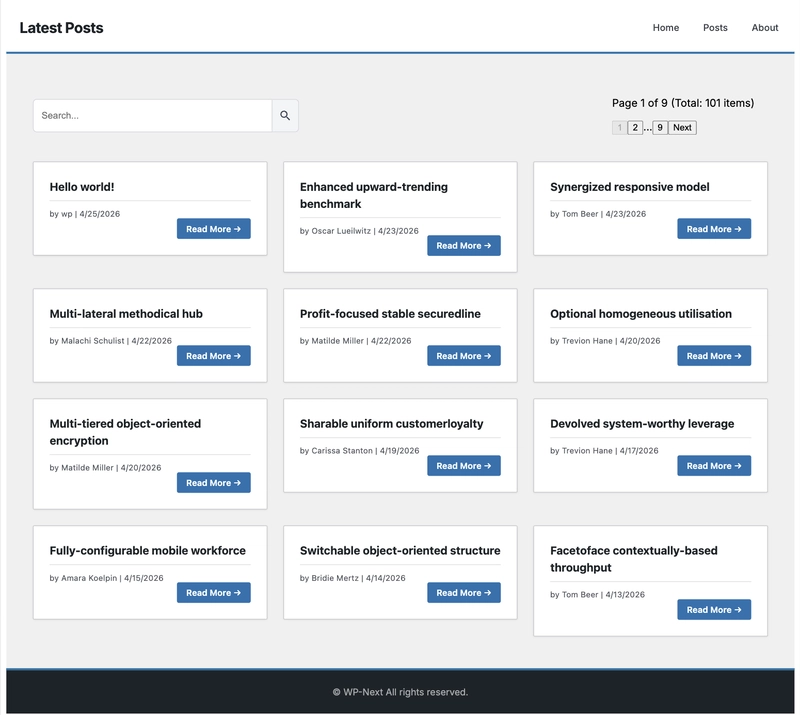Click 'Devolved system-worthy leverage' title
800x715 pixels.
642,424
